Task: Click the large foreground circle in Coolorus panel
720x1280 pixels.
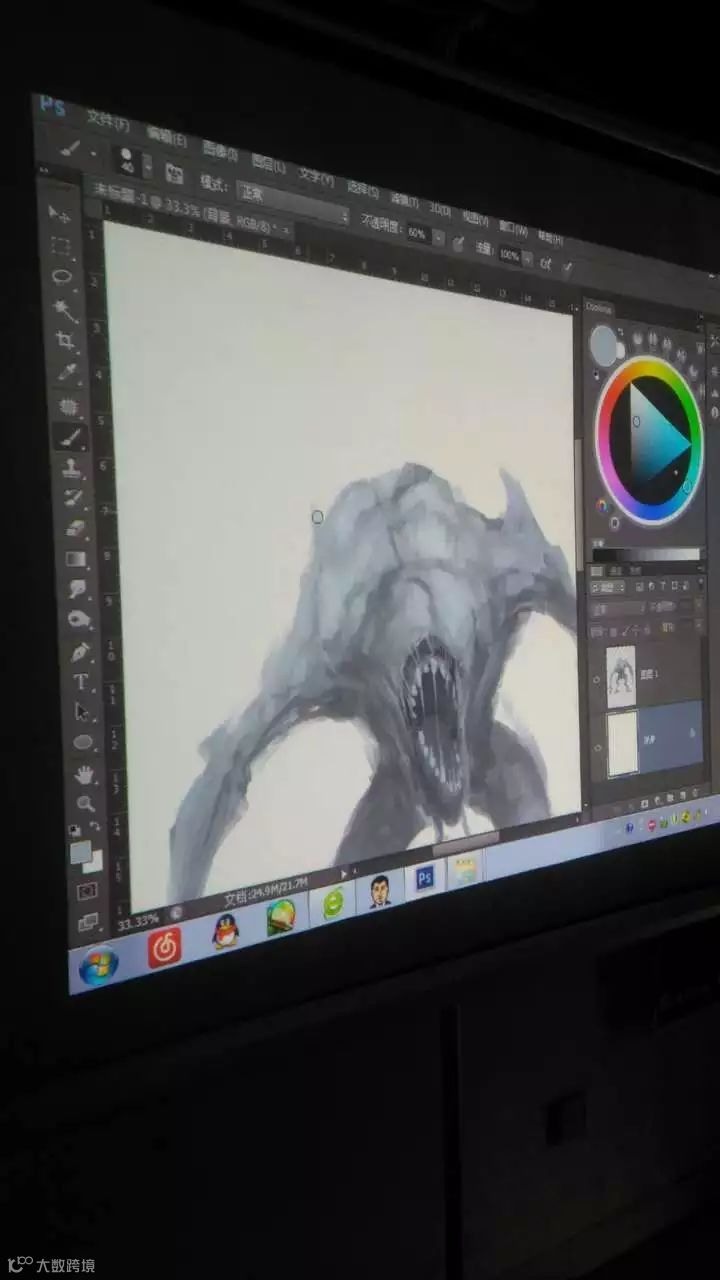Action: 603,344
